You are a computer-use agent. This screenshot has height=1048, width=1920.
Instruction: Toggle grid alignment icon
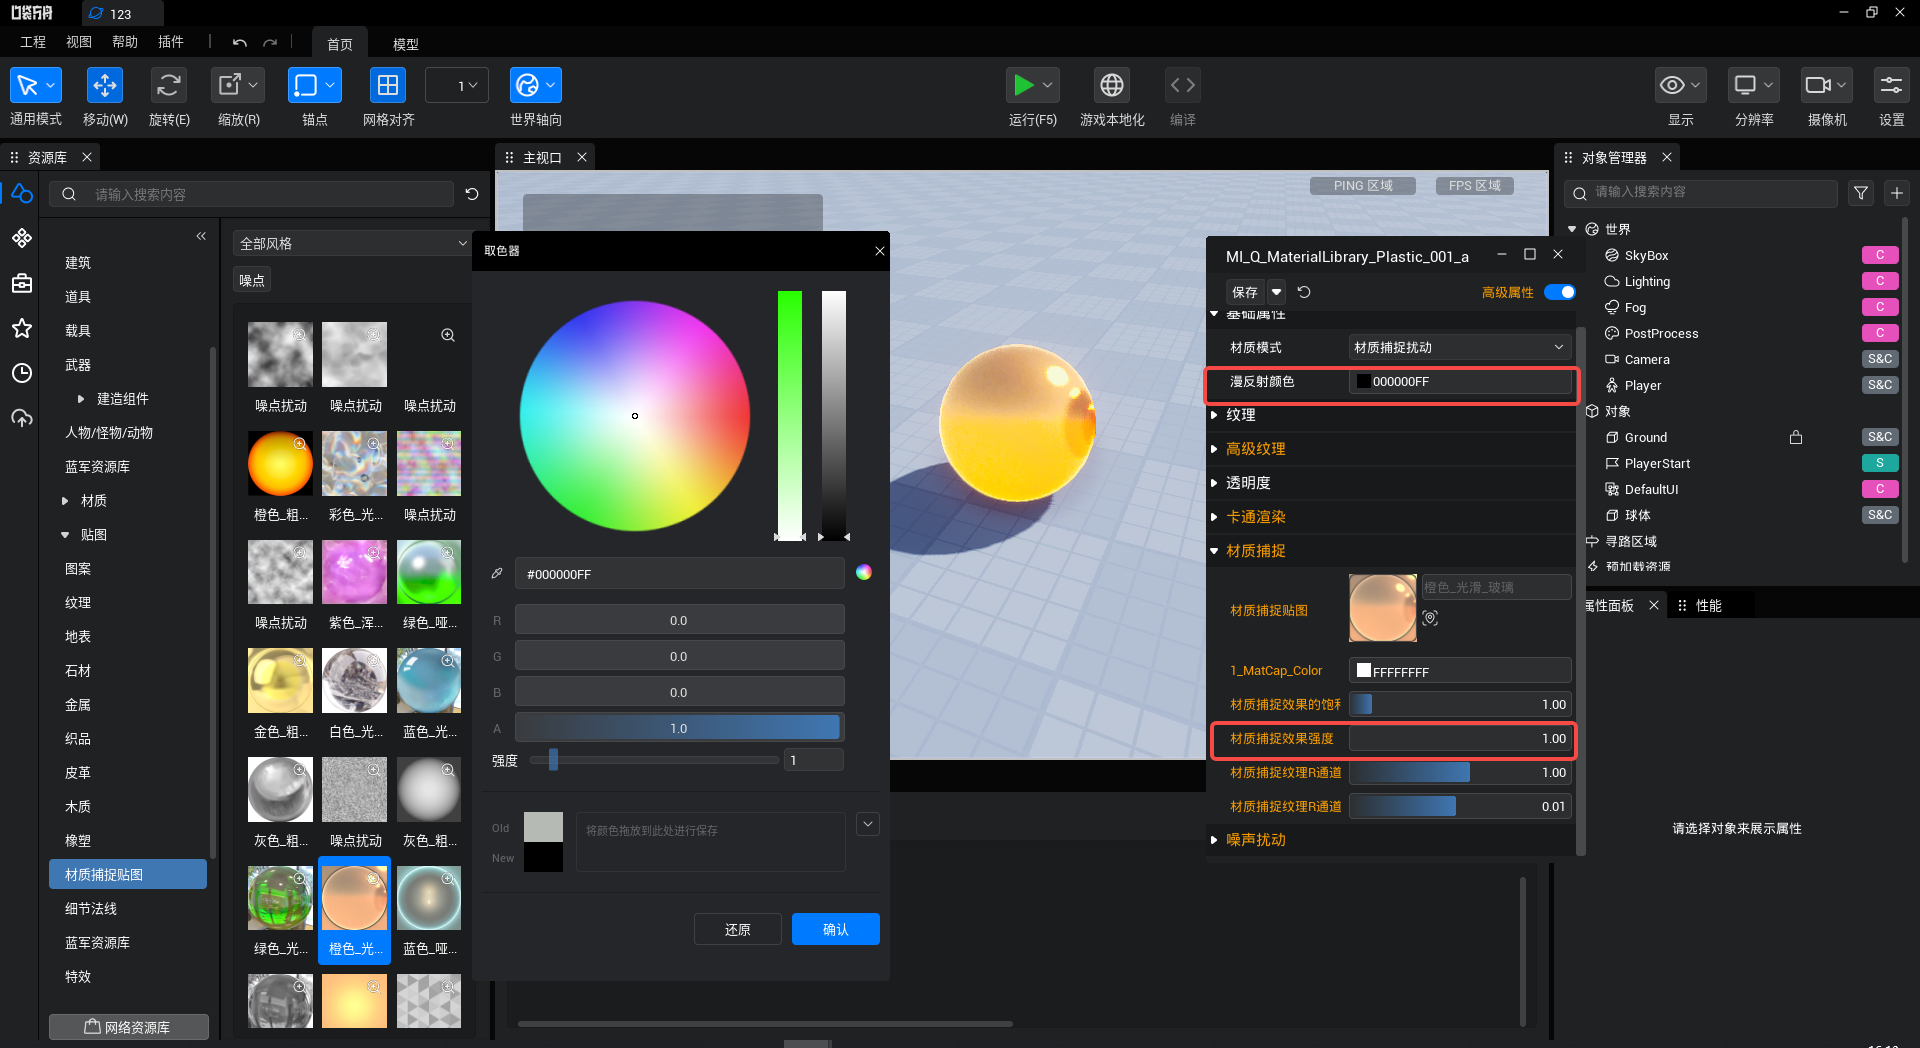pyautogui.click(x=388, y=86)
